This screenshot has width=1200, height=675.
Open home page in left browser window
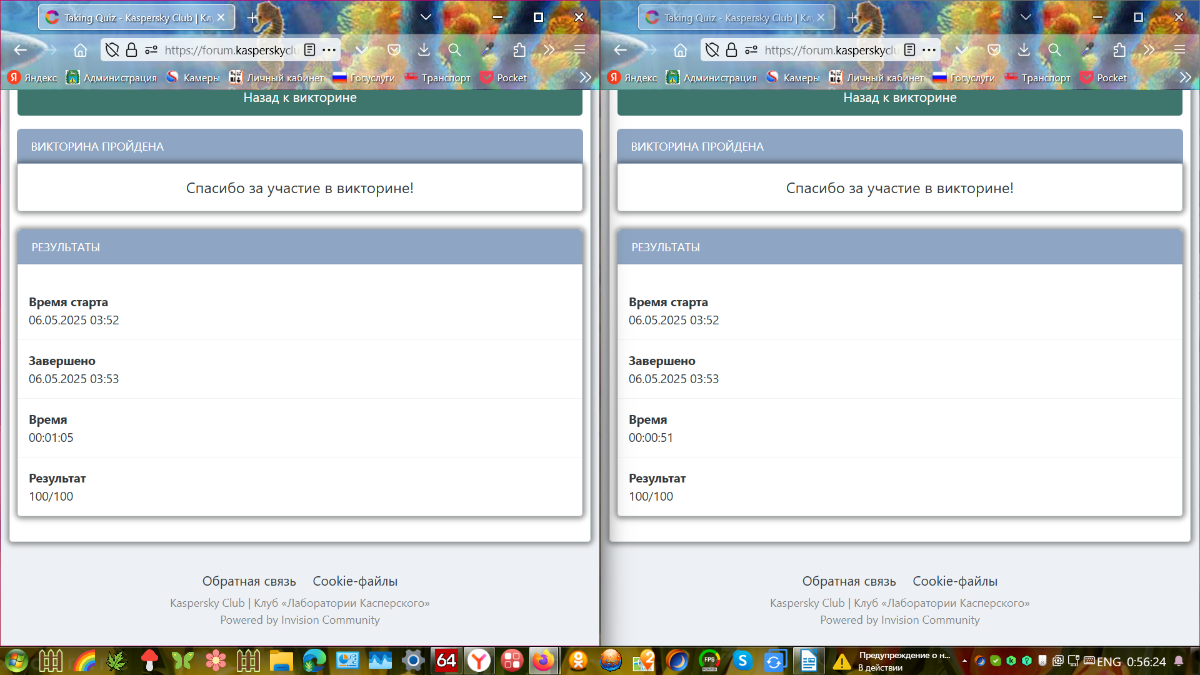coord(80,50)
